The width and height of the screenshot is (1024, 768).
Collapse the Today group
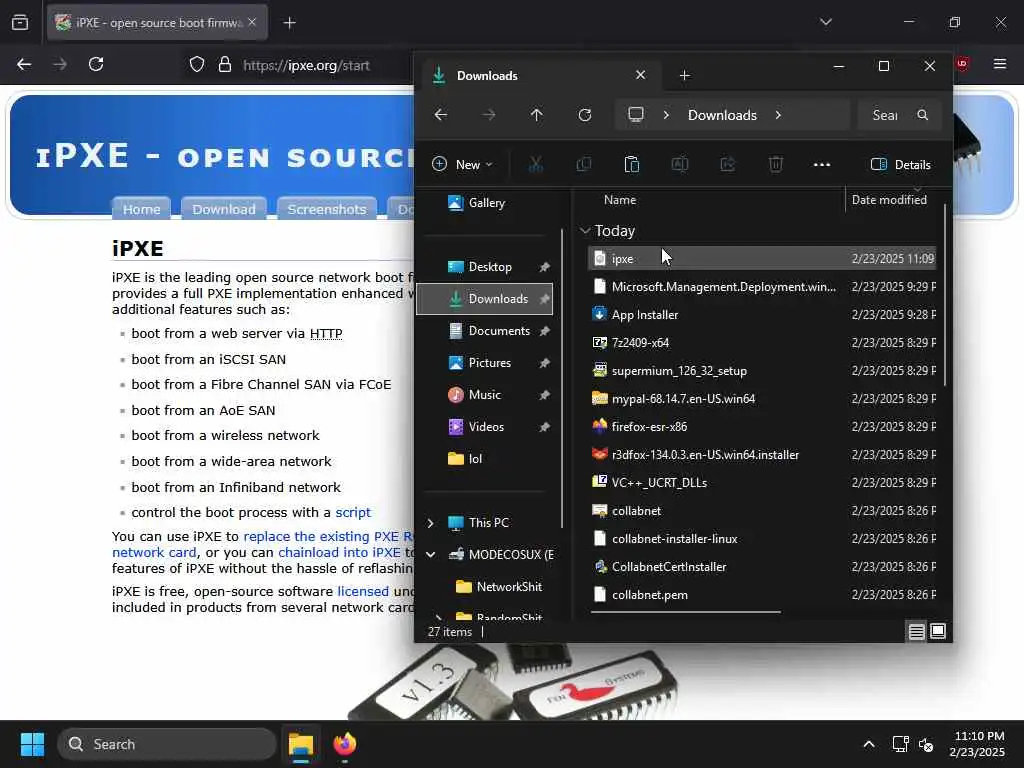pyautogui.click(x=585, y=231)
